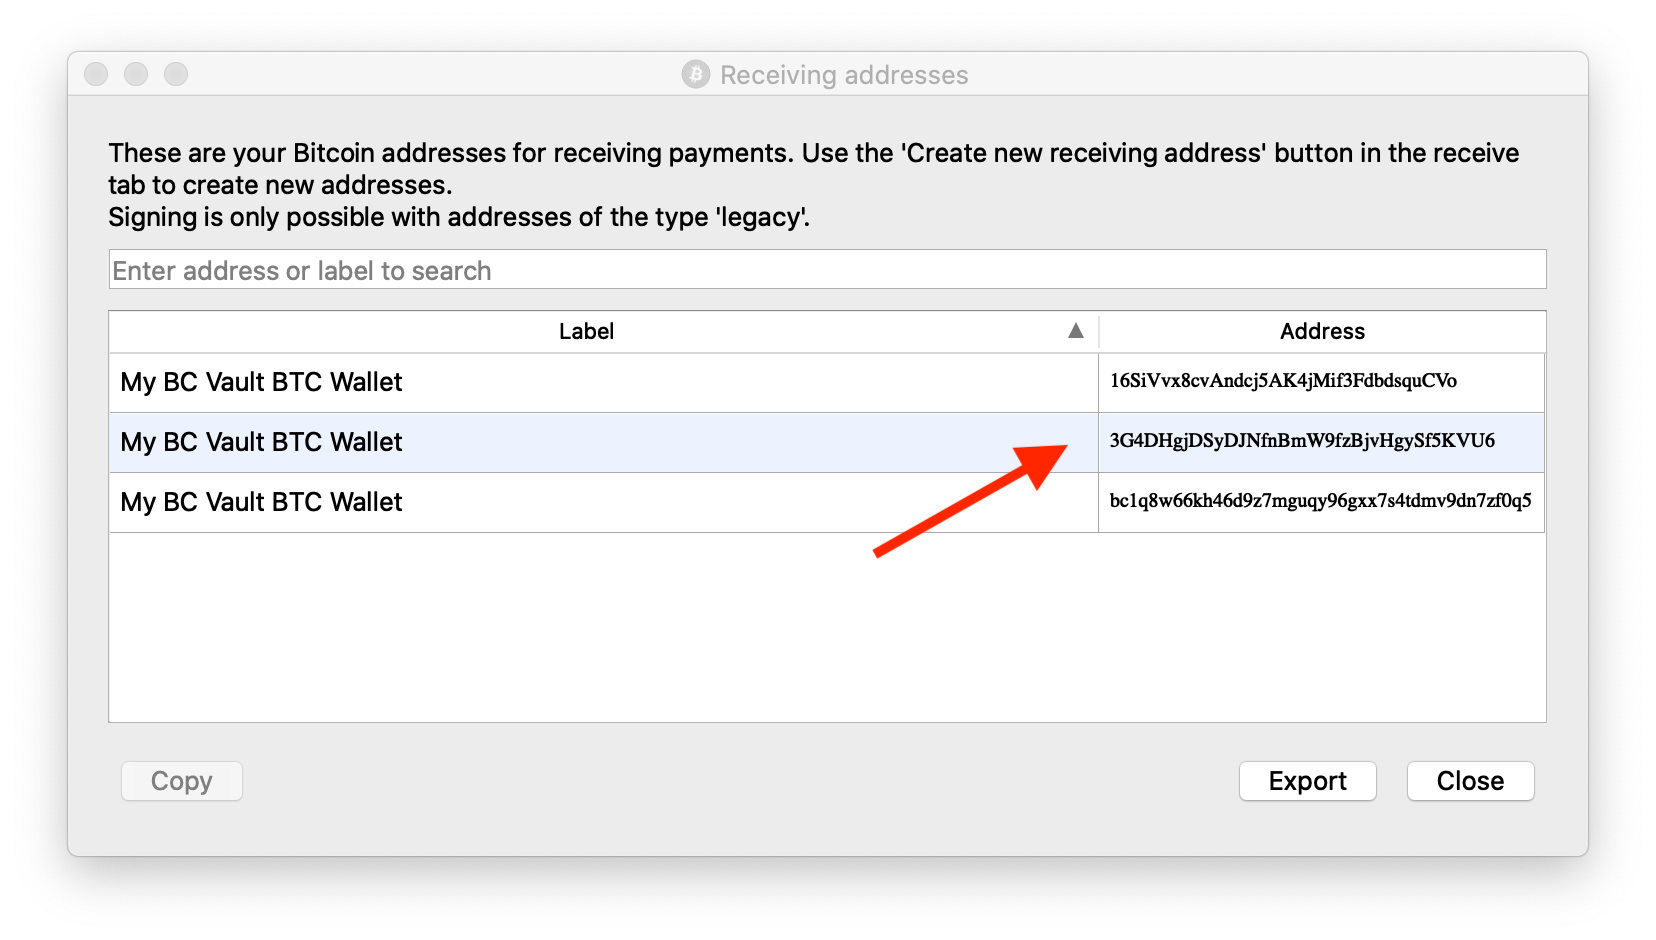Viewport: 1656px width, 940px height.
Task: Select address 16SiVvx8cvAndcj5AK4jMif3FdbdsquCVo
Action: point(1283,381)
